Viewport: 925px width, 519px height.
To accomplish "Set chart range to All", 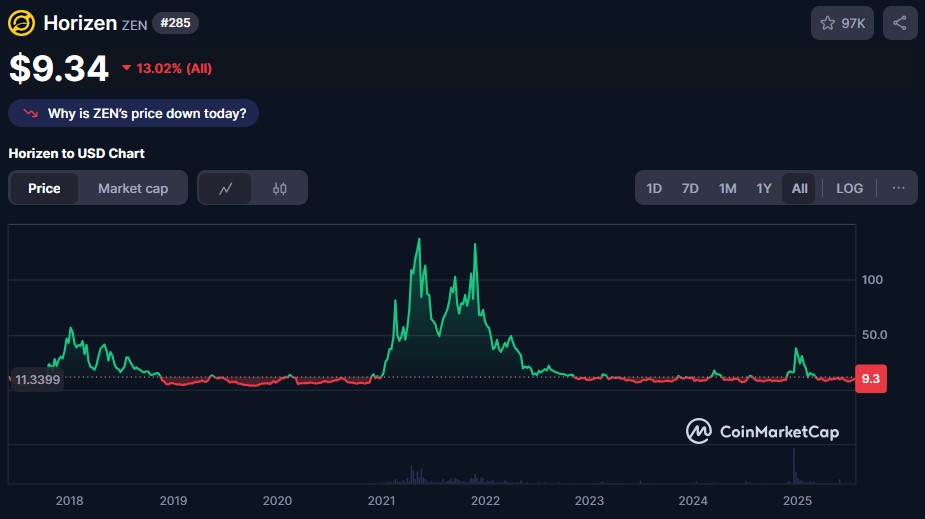I will tap(799, 188).
